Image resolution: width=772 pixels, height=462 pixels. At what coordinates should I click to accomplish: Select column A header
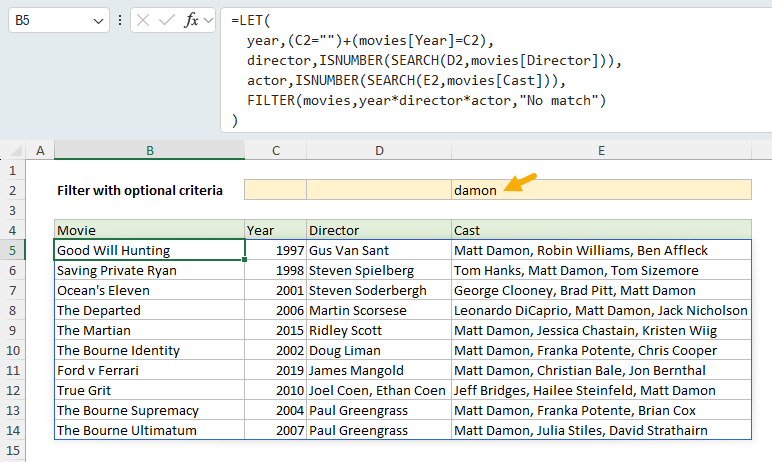point(40,151)
